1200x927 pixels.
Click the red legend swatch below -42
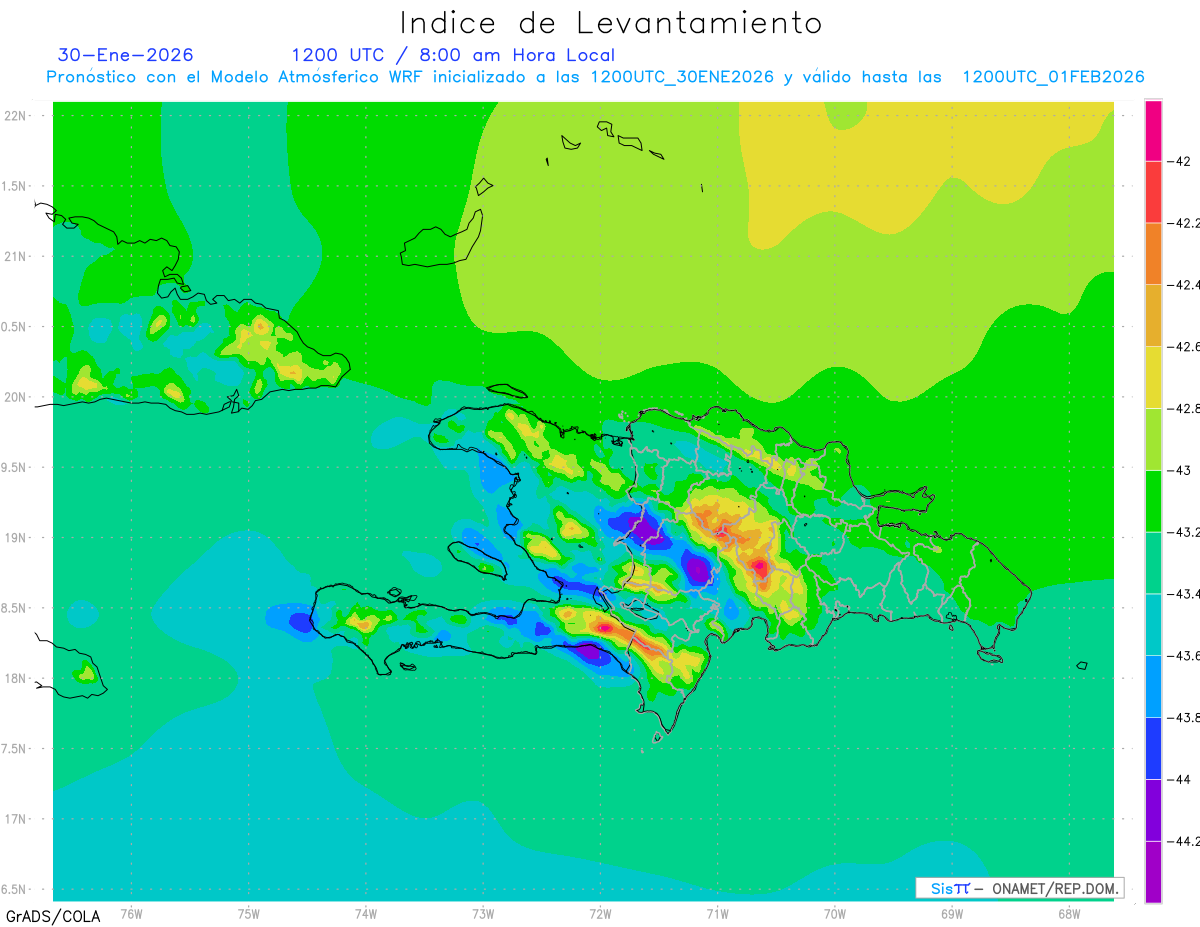tap(1153, 192)
